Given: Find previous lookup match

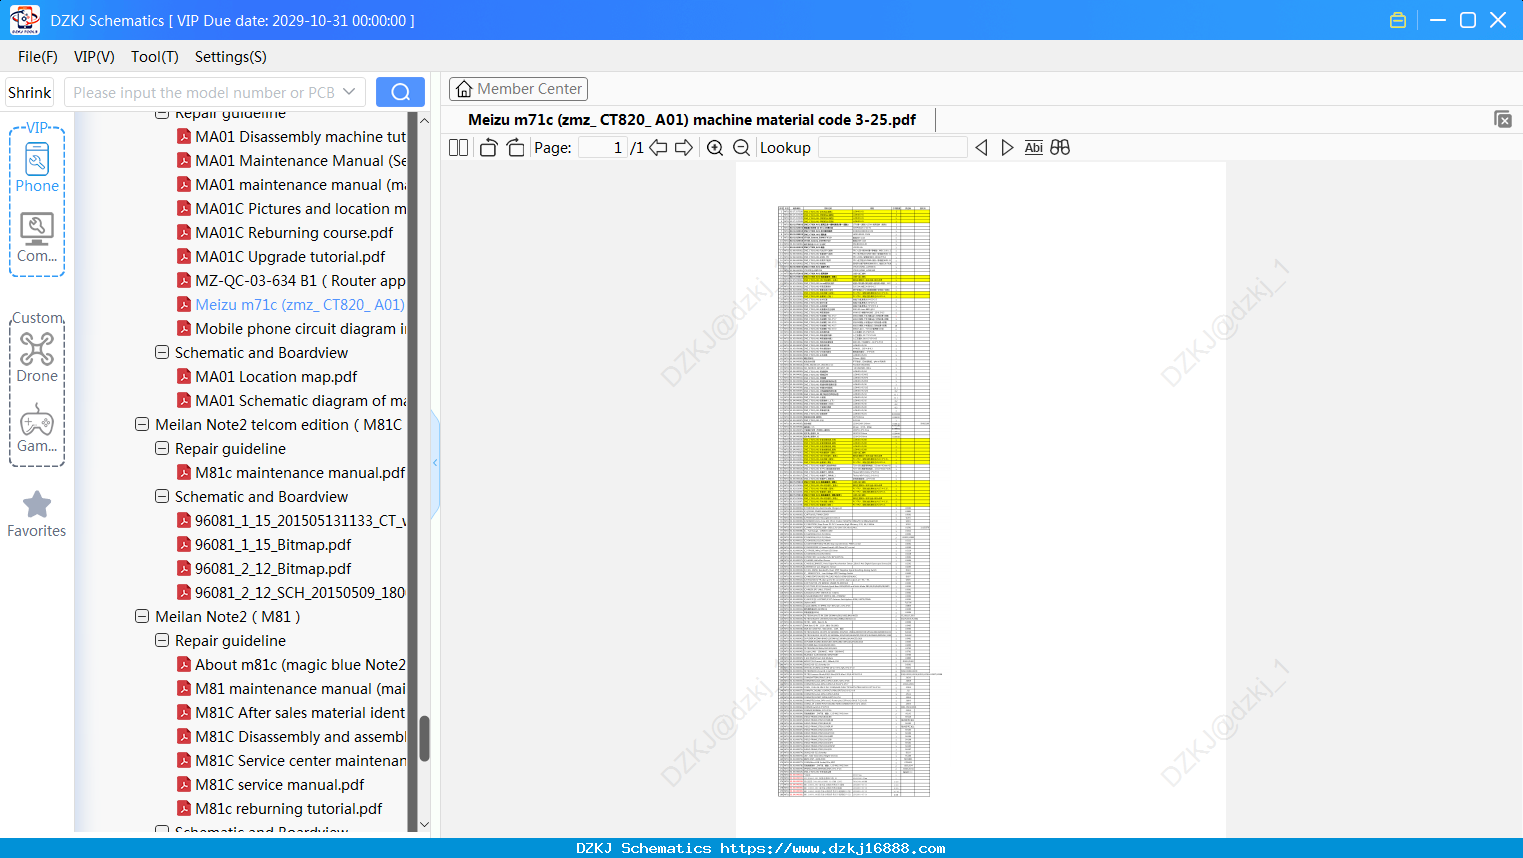Looking at the screenshot, I should [x=981, y=148].
